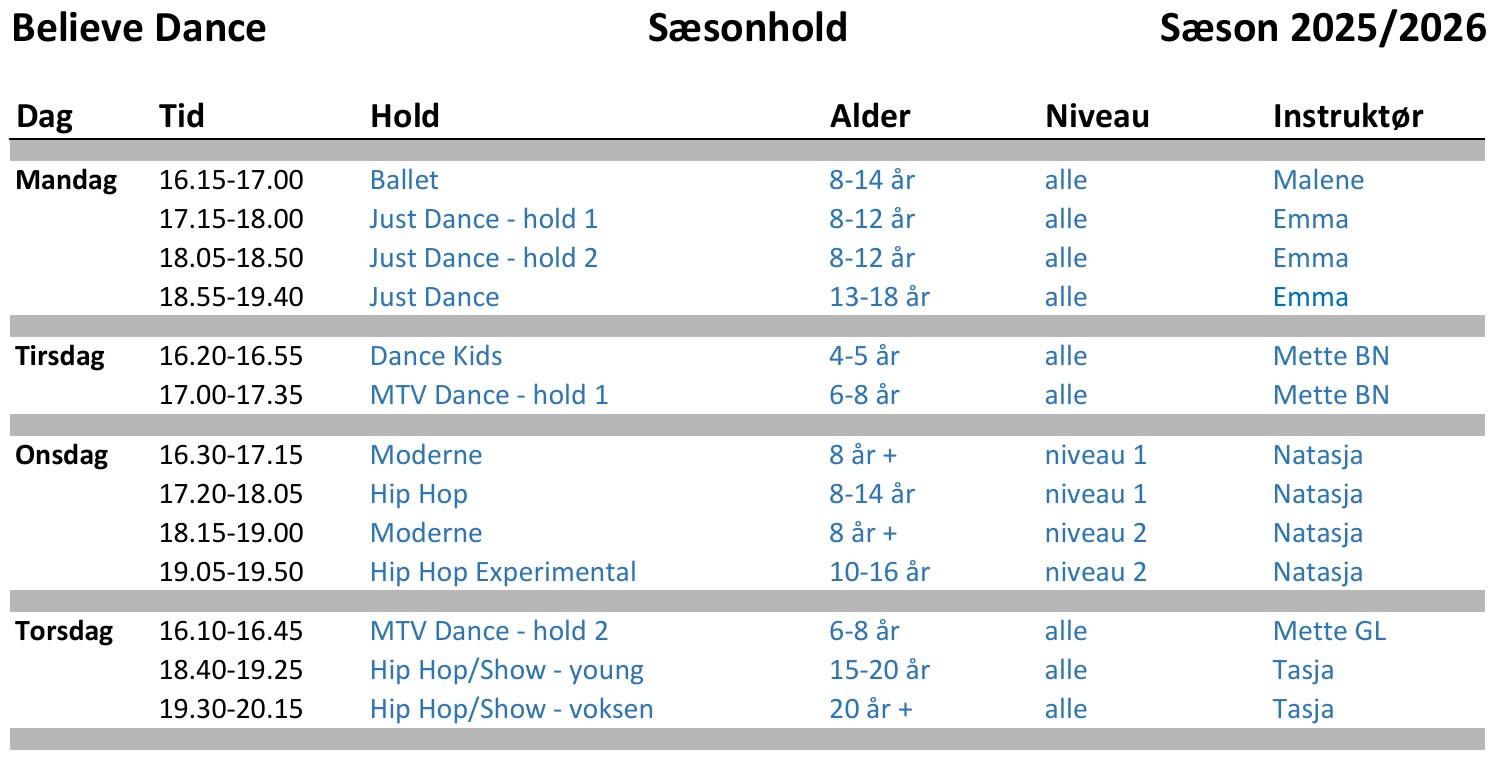Click the Dance Kids class link

point(435,356)
